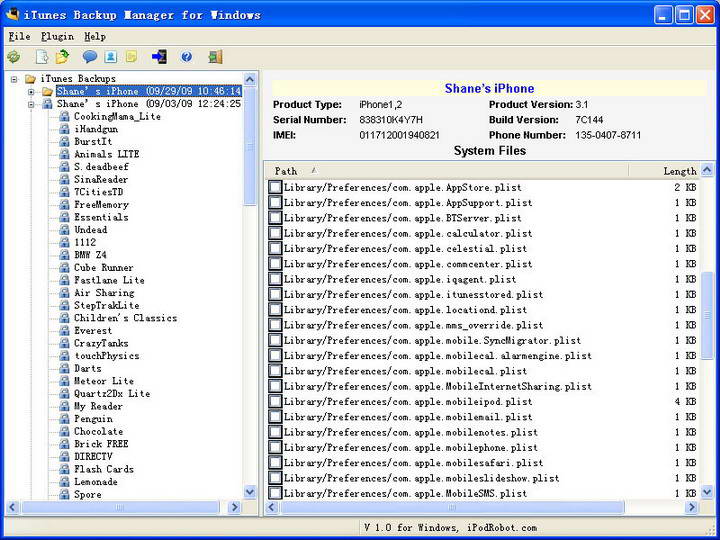Click the lock icon beside iHandgun
Screen dimensions: 720x540
pyautogui.click(x=65, y=129)
